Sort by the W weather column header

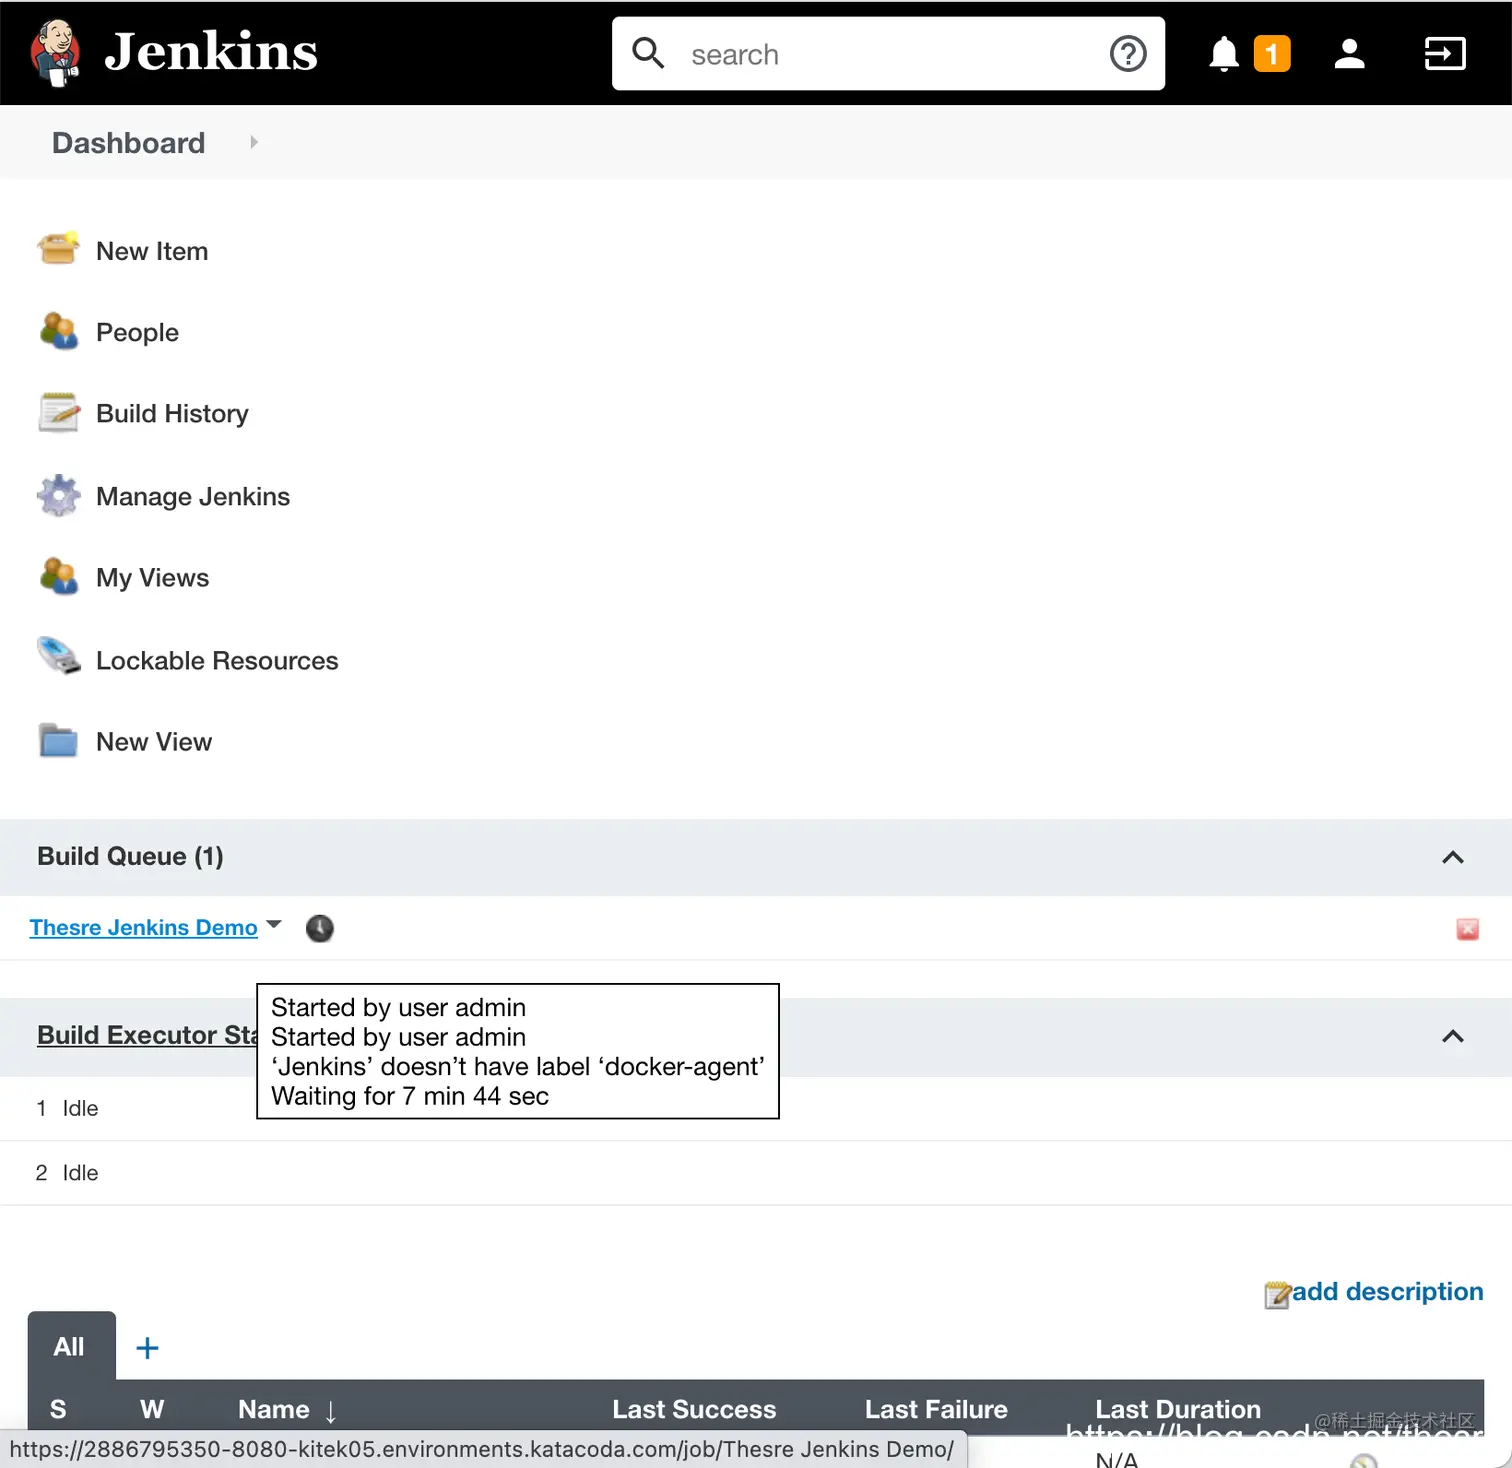point(152,1409)
